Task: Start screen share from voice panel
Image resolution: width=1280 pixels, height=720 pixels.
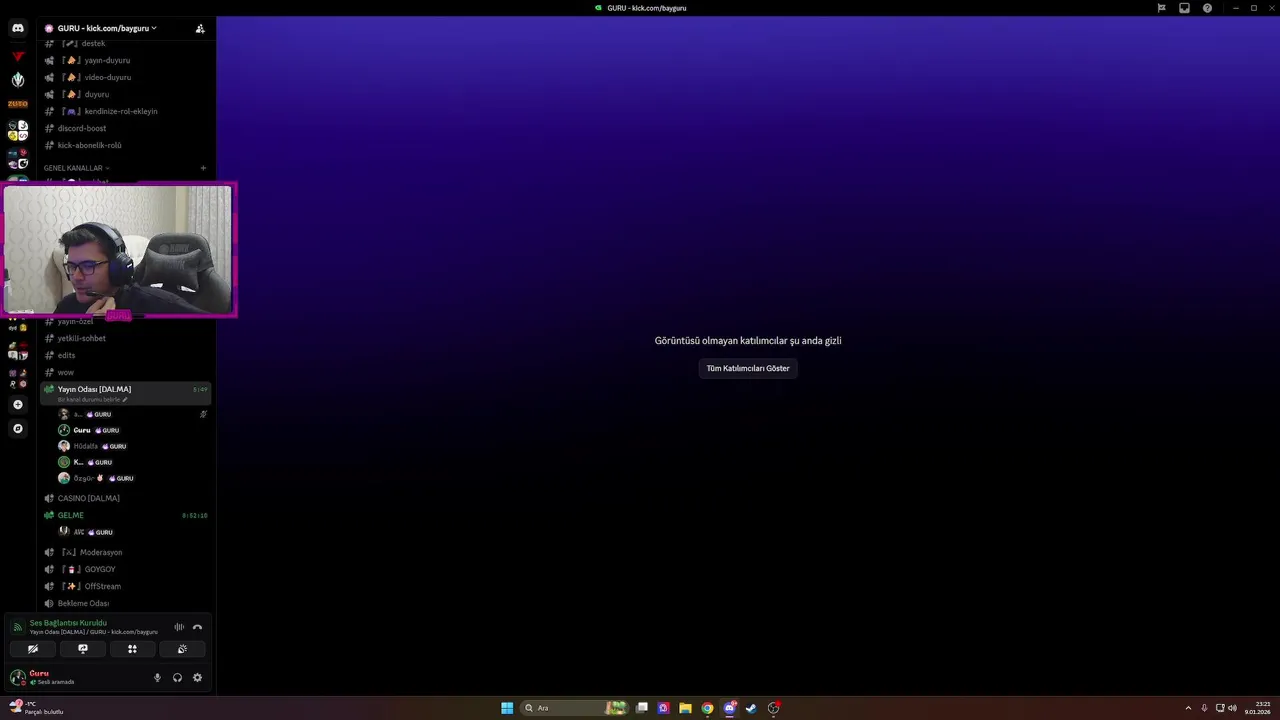Action: click(83, 649)
